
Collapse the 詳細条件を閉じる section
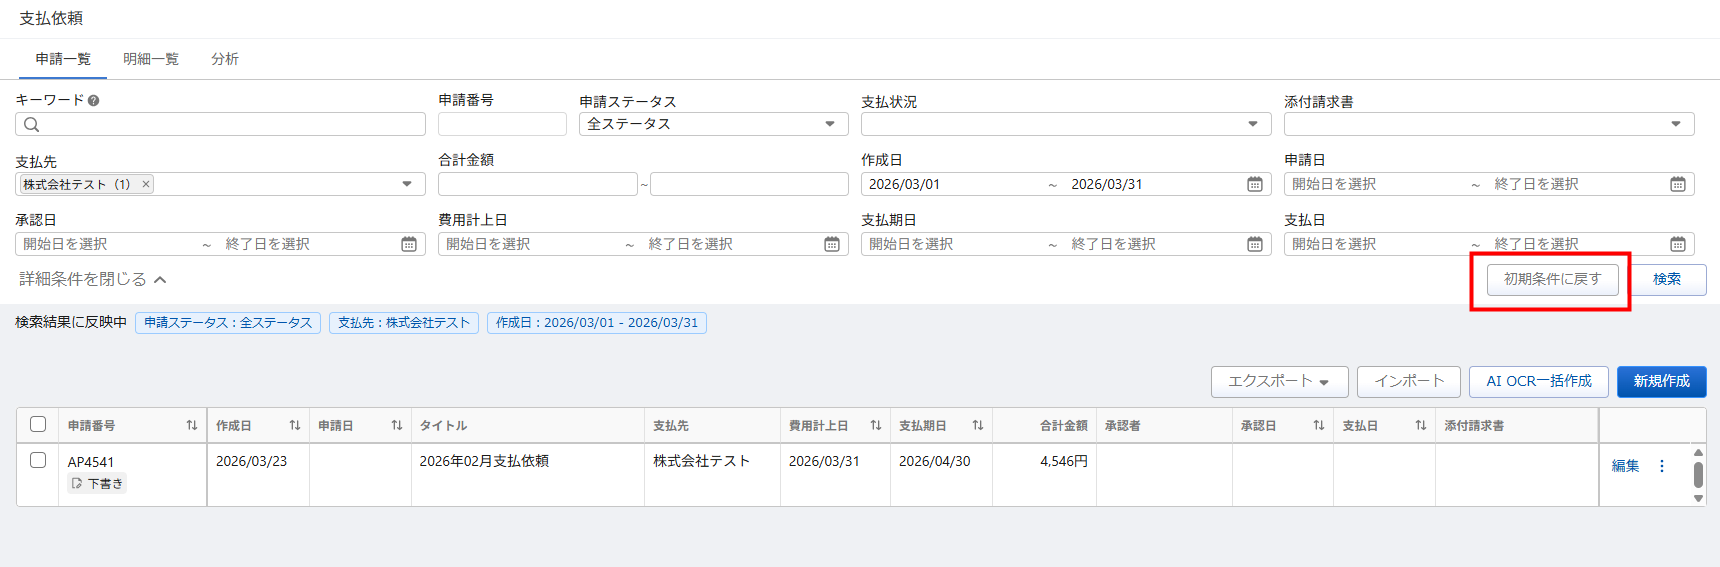92,279
